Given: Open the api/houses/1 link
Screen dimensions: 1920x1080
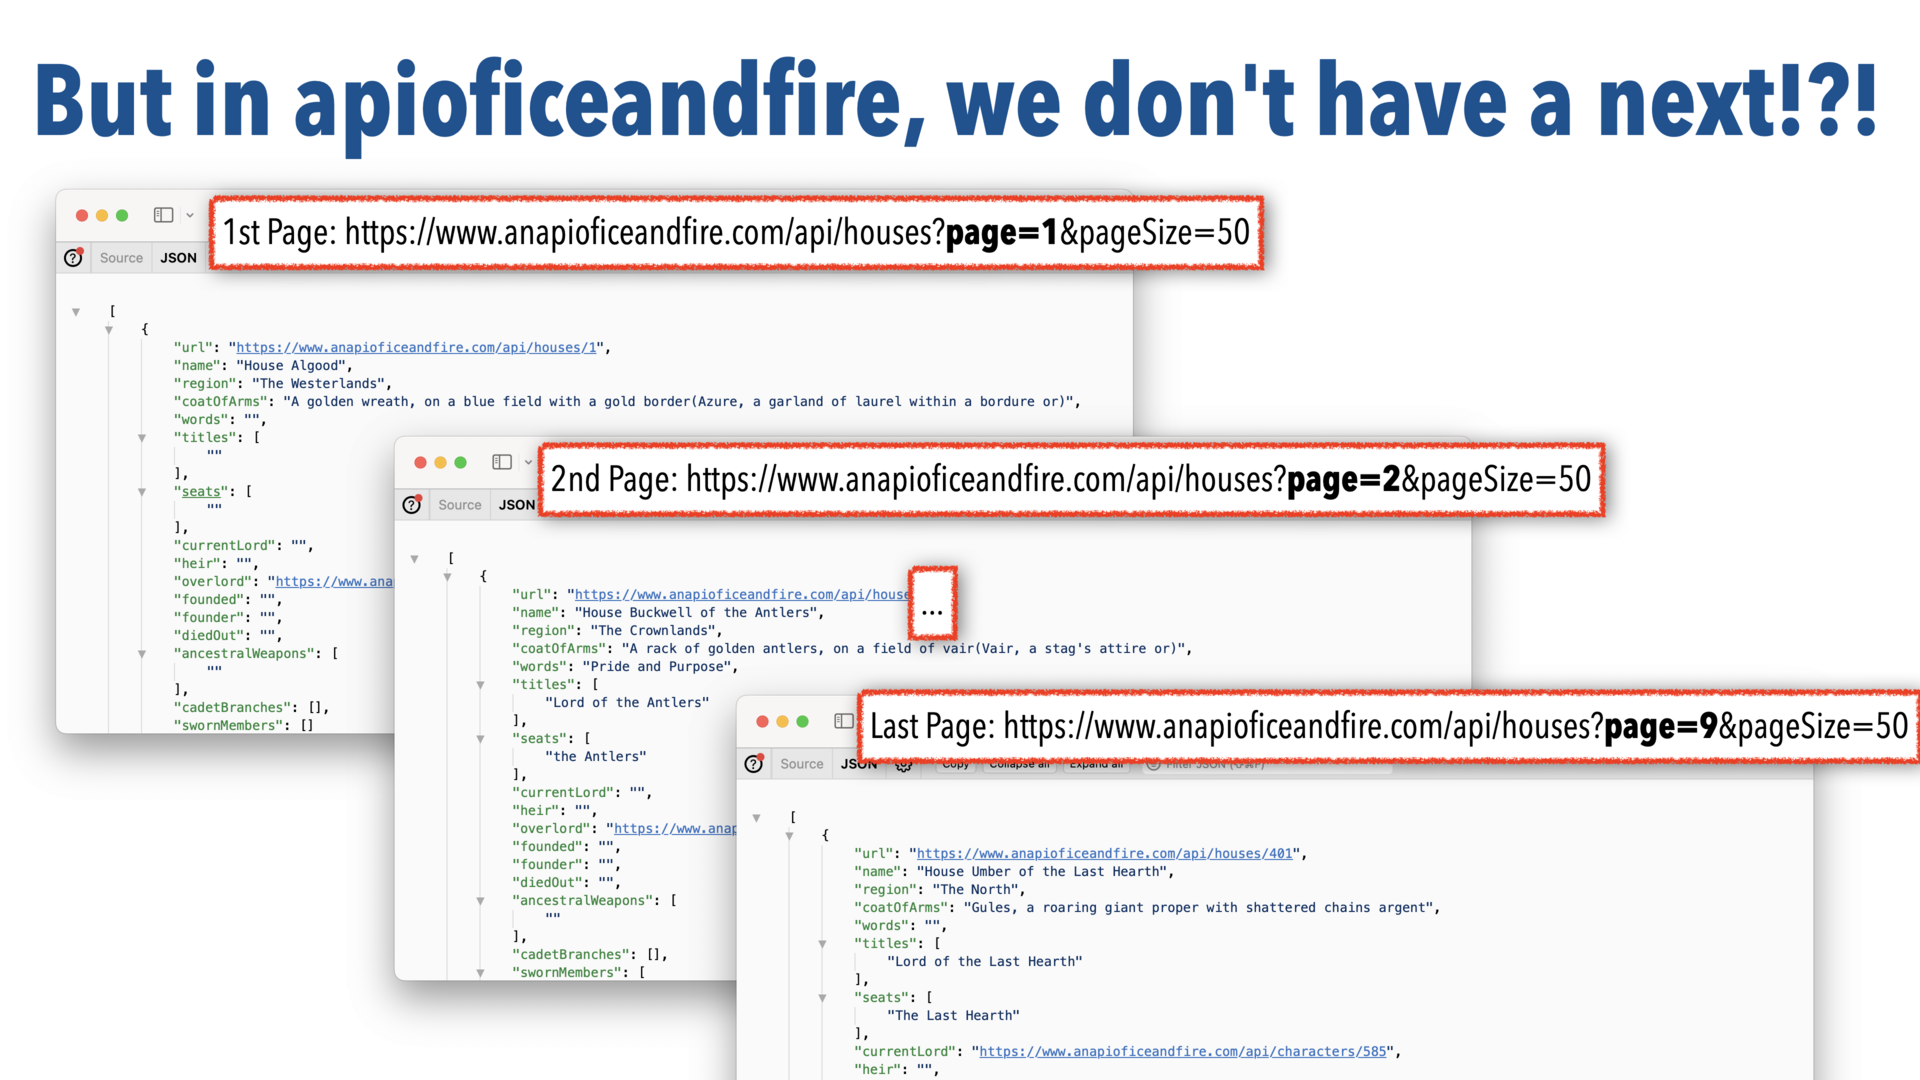Looking at the screenshot, I should tap(416, 348).
